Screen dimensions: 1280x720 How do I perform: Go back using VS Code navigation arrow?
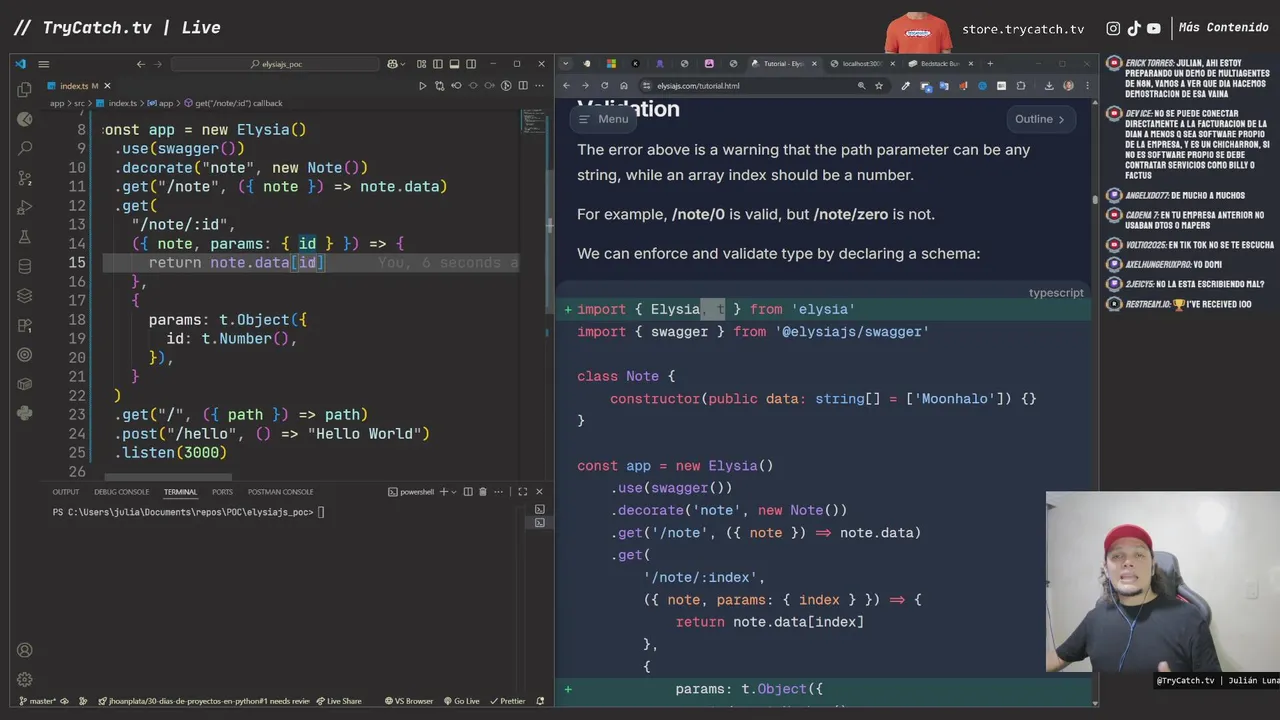click(x=141, y=64)
